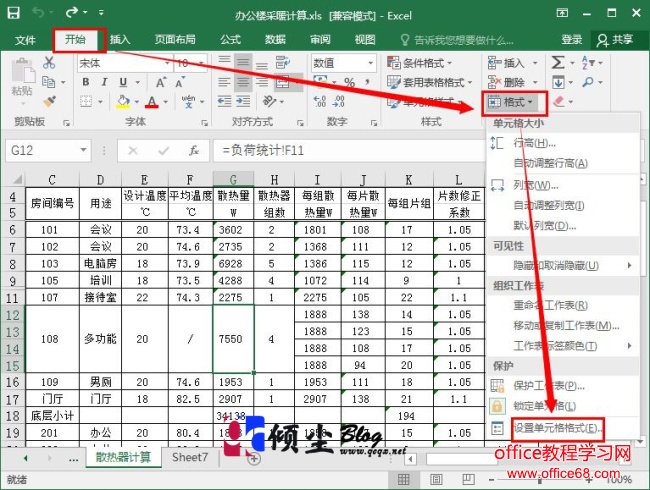Toggle center horizontal alignment
Viewport: 650px width, 490px height.
coord(243,82)
